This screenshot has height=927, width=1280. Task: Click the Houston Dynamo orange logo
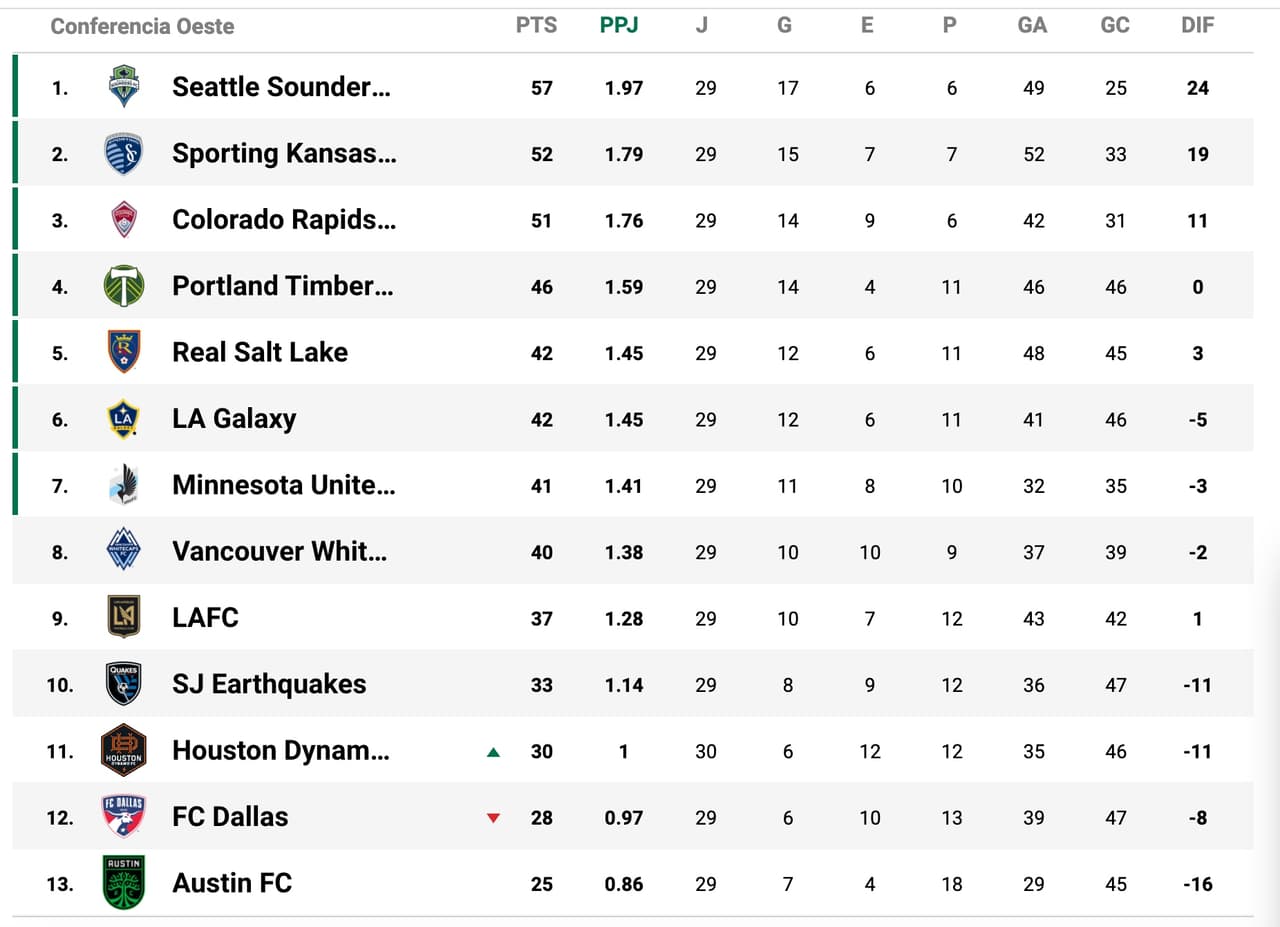click(x=124, y=750)
